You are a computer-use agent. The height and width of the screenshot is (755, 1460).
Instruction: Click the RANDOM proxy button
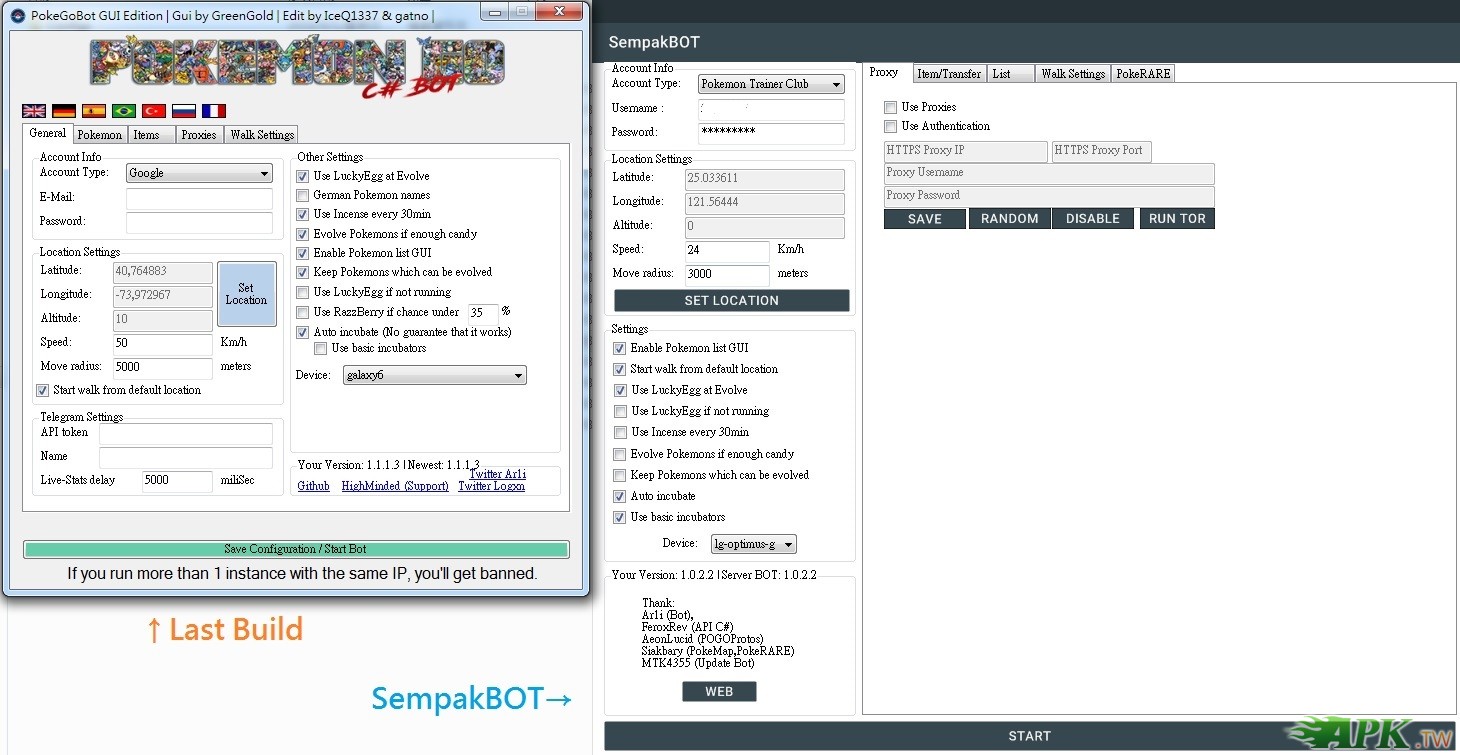click(1010, 219)
